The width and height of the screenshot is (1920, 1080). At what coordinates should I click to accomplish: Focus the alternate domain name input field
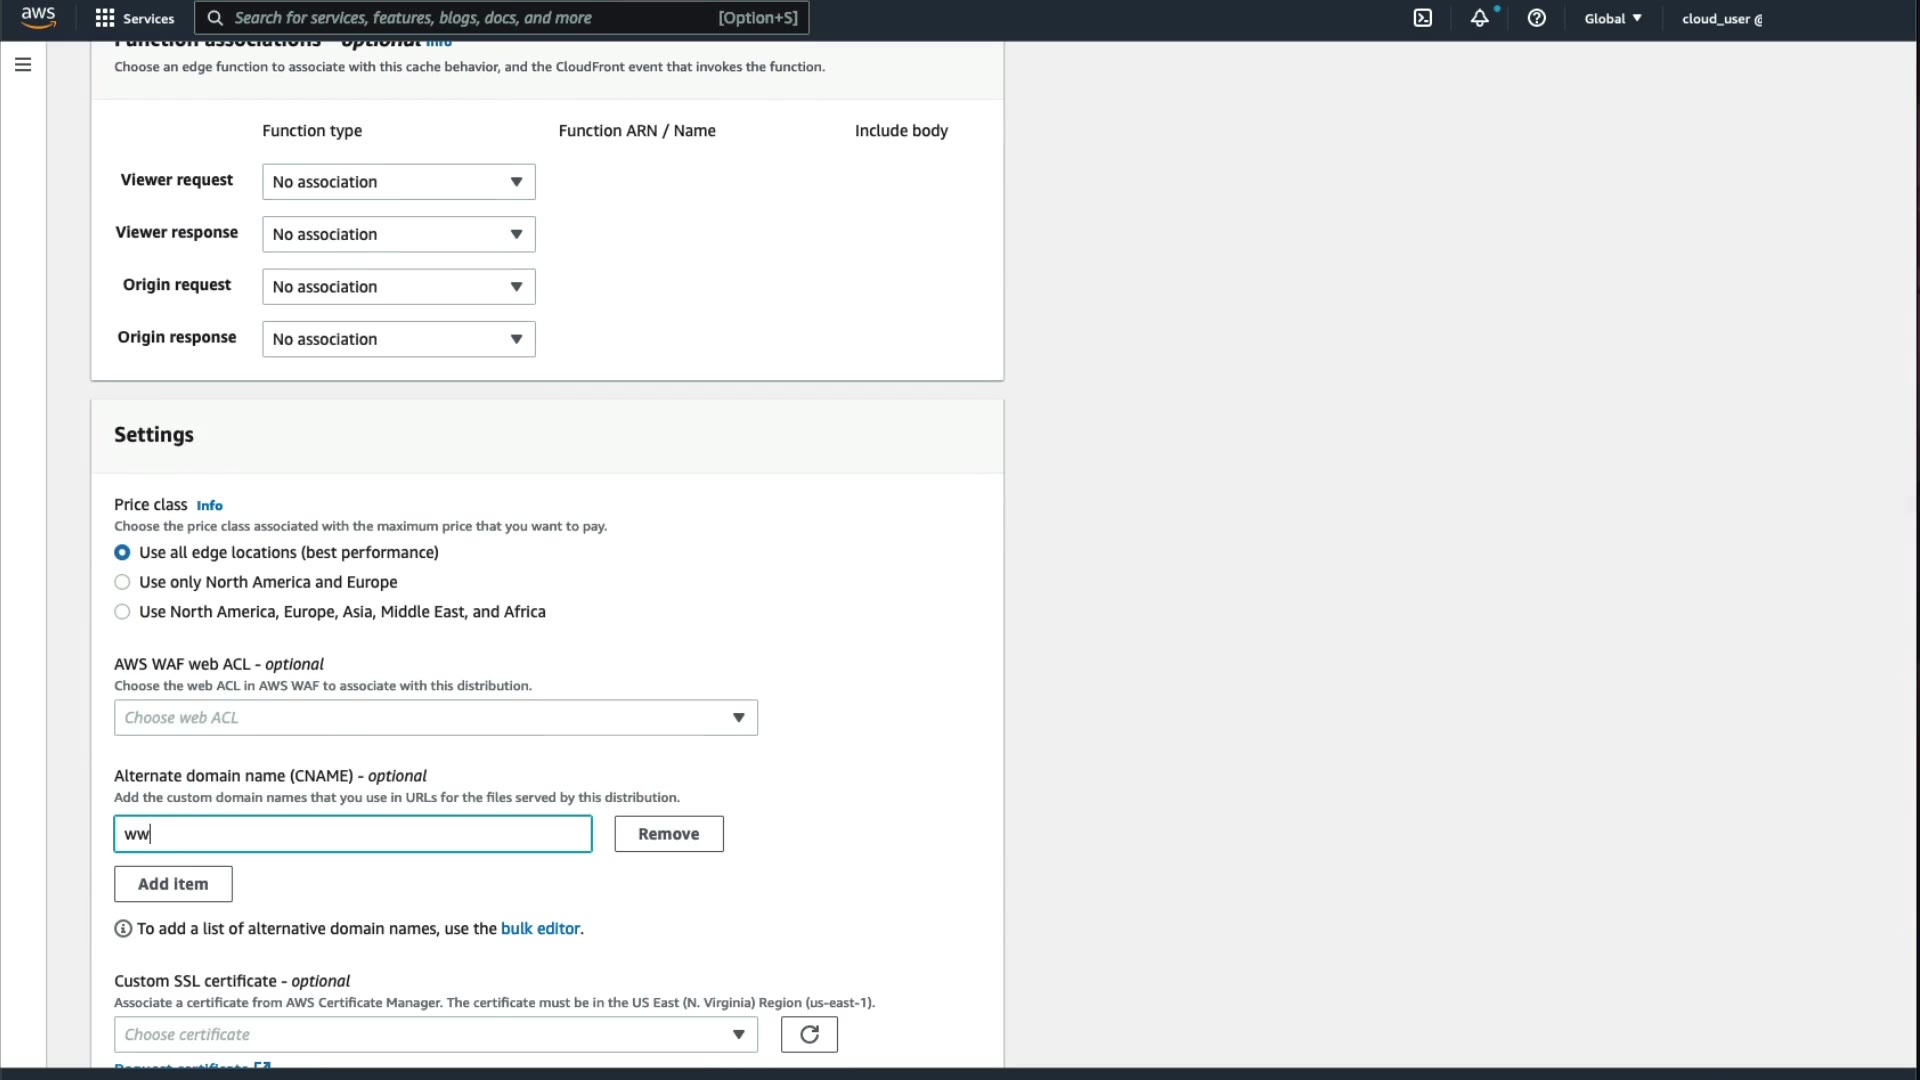coord(352,834)
